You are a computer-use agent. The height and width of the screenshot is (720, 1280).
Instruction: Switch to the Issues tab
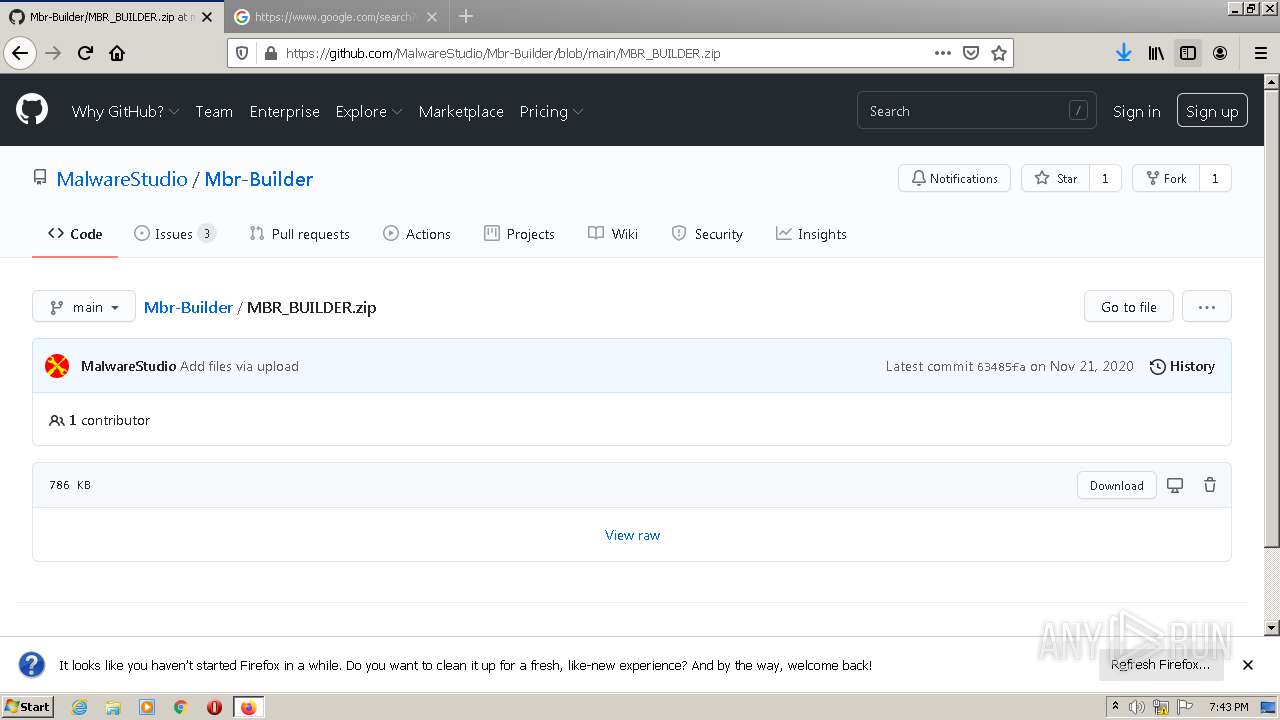click(175, 234)
